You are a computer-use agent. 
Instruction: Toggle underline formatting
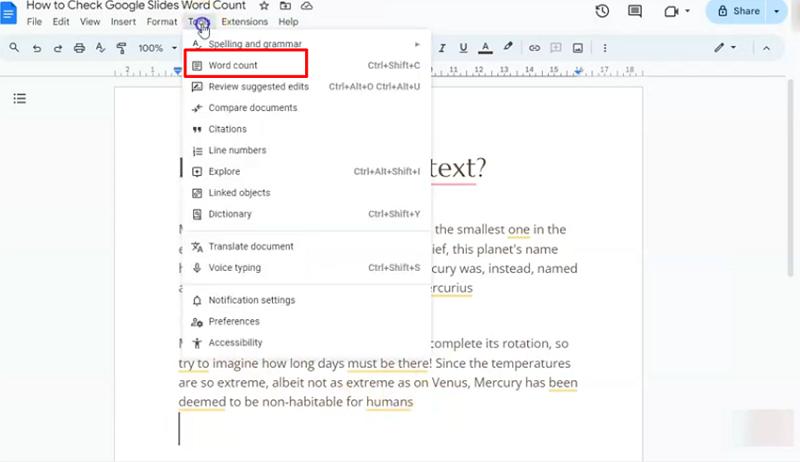coord(463,48)
